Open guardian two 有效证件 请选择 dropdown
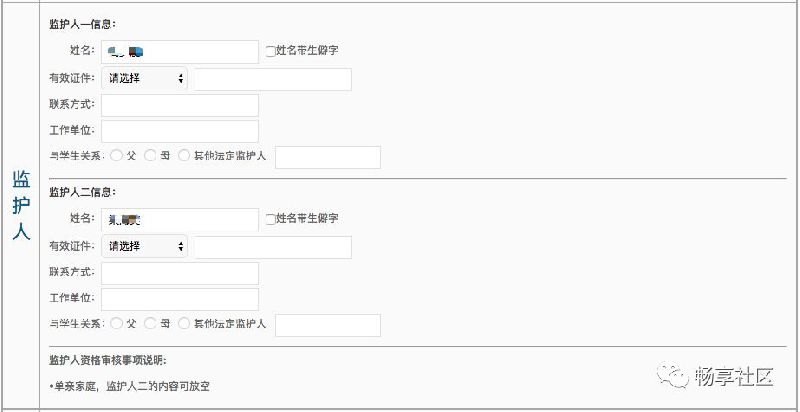Screen dimensions: 800x412 (x=144, y=246)
